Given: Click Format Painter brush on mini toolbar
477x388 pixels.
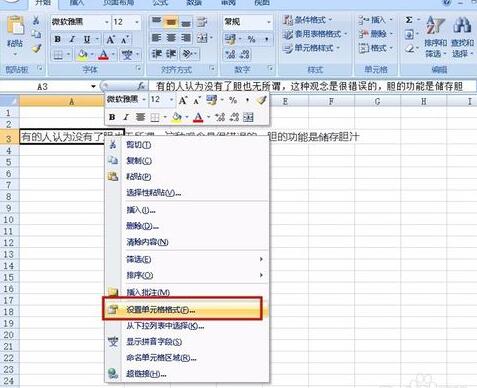Looking at the screenshot, I should [x=261, y=100].
